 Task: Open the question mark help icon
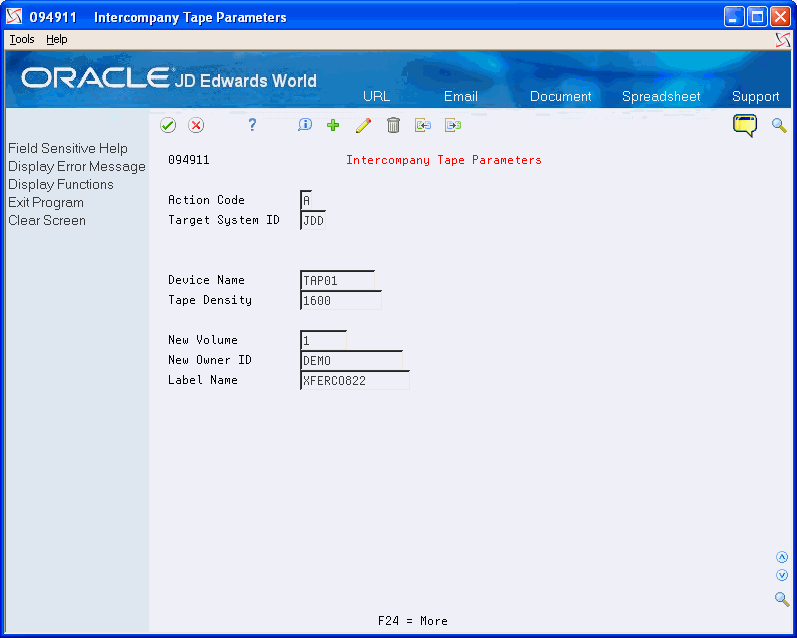tap(252, 125)
